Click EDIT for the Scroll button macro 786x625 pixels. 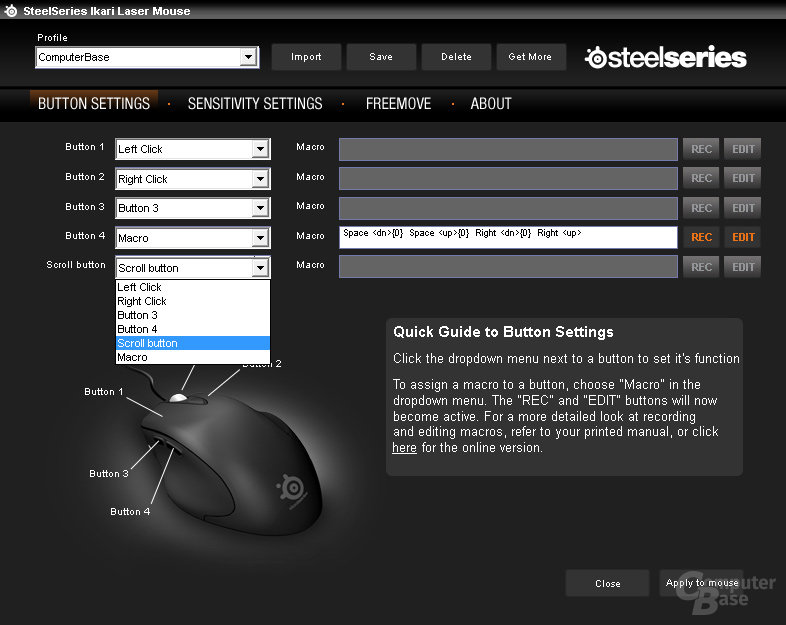(x=743, y=267)
